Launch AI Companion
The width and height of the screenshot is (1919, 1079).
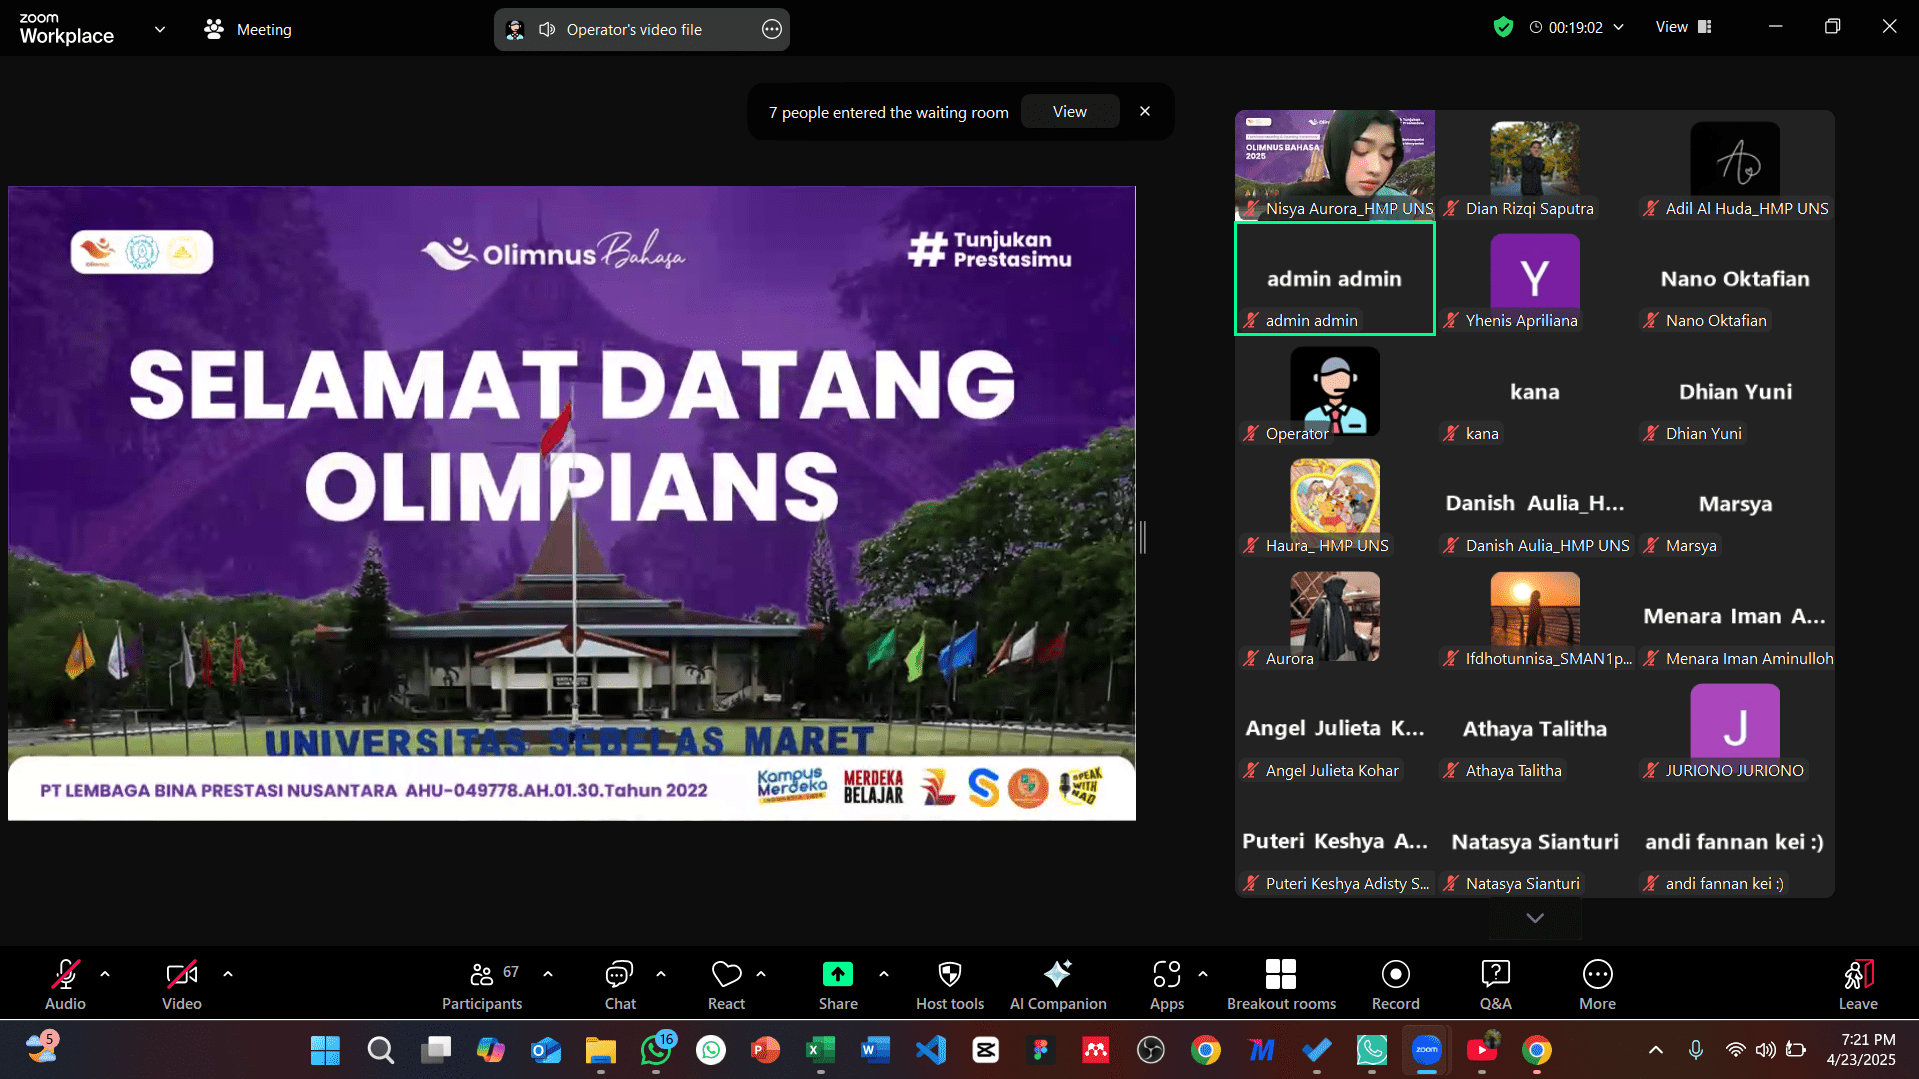pyautogui.click(x=1057, y=985)
